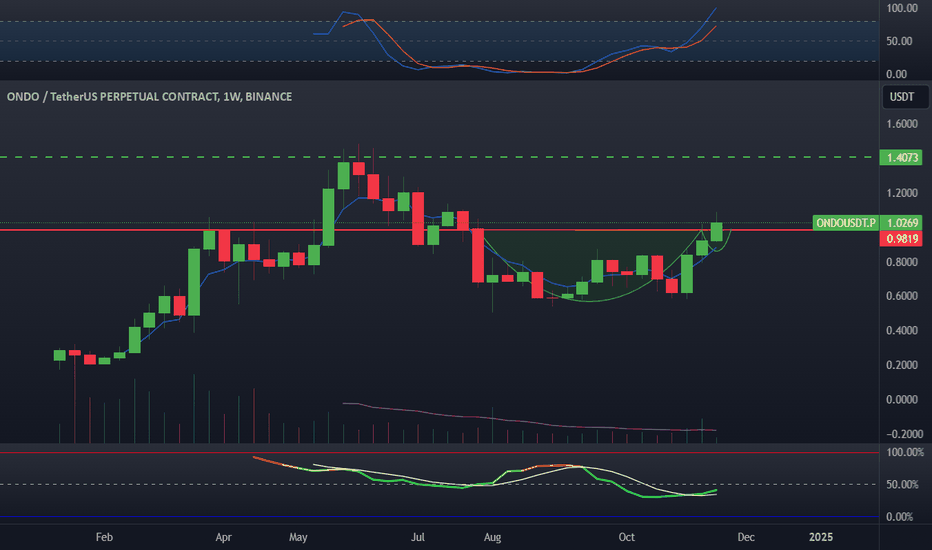Select the Jul label on time axis
This screenshot has height=550, width=932.
(x=418, y=537)
